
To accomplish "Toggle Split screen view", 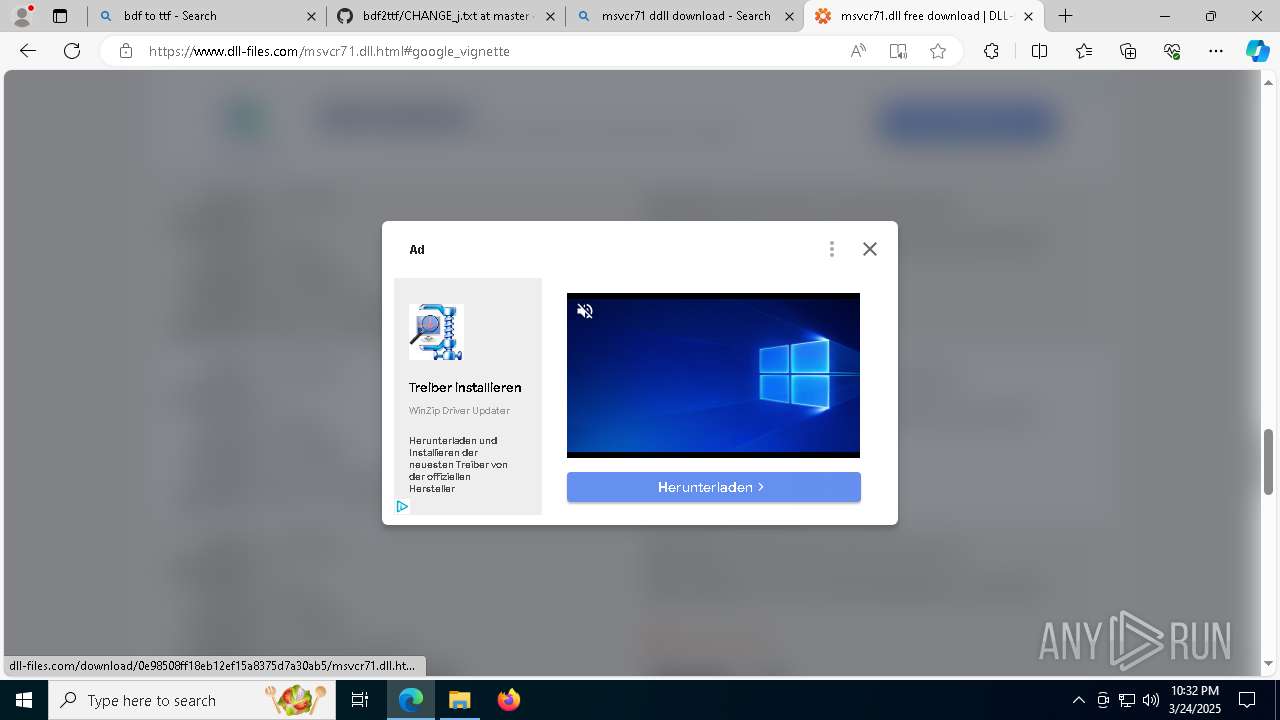I will tap(1039, 51).
